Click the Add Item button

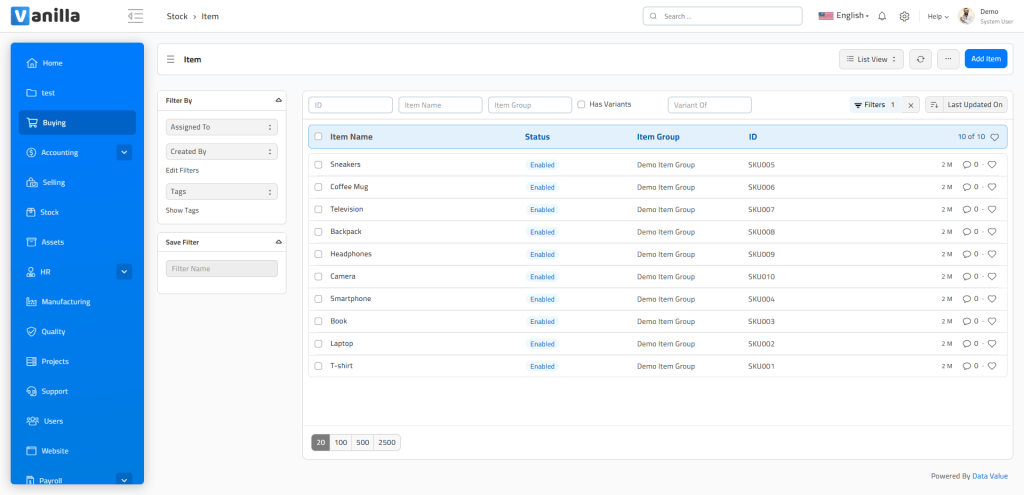[x=985, y=59]
